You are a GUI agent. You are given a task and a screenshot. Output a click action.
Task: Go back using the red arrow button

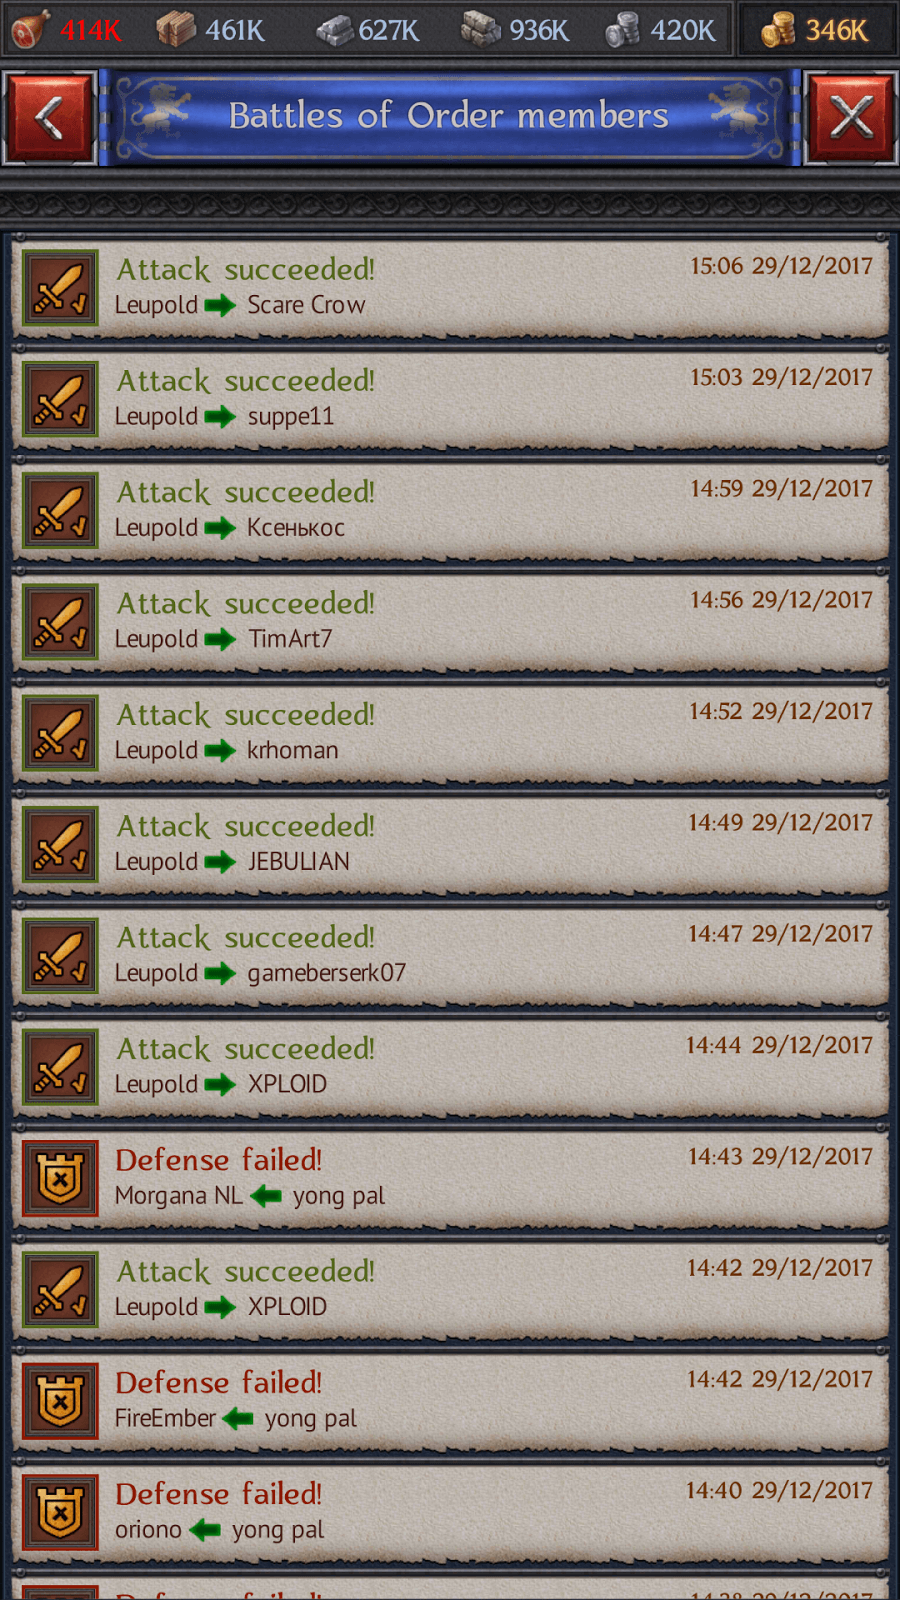tap(49, 119)
